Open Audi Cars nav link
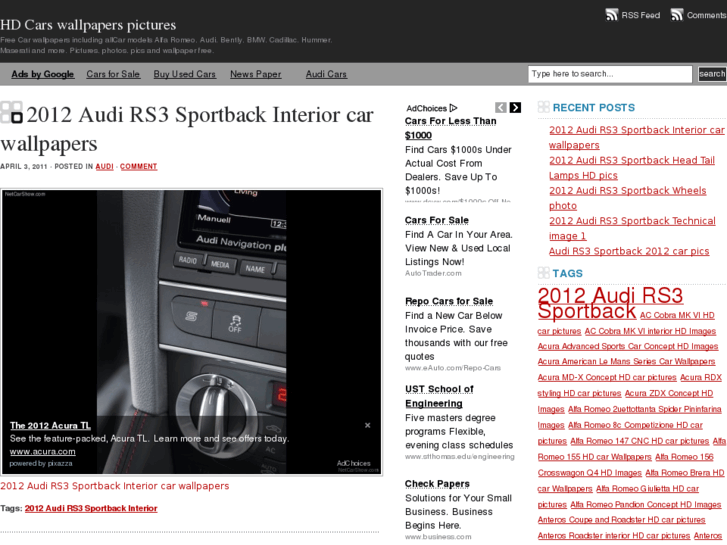This screenshot has width=727, height=545. coord(326,74)
